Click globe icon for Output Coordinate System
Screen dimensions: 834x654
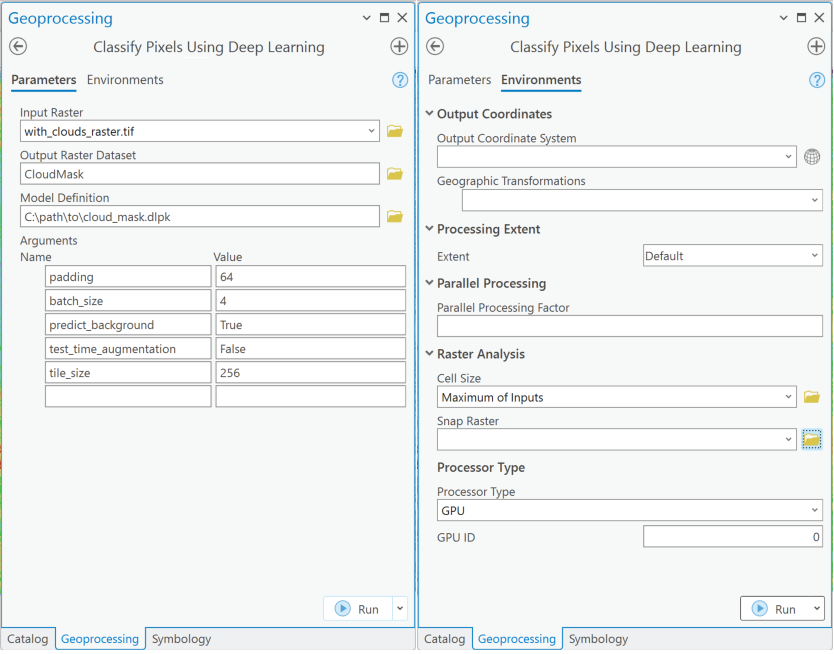pyautogui.click(x=812, y=157)
